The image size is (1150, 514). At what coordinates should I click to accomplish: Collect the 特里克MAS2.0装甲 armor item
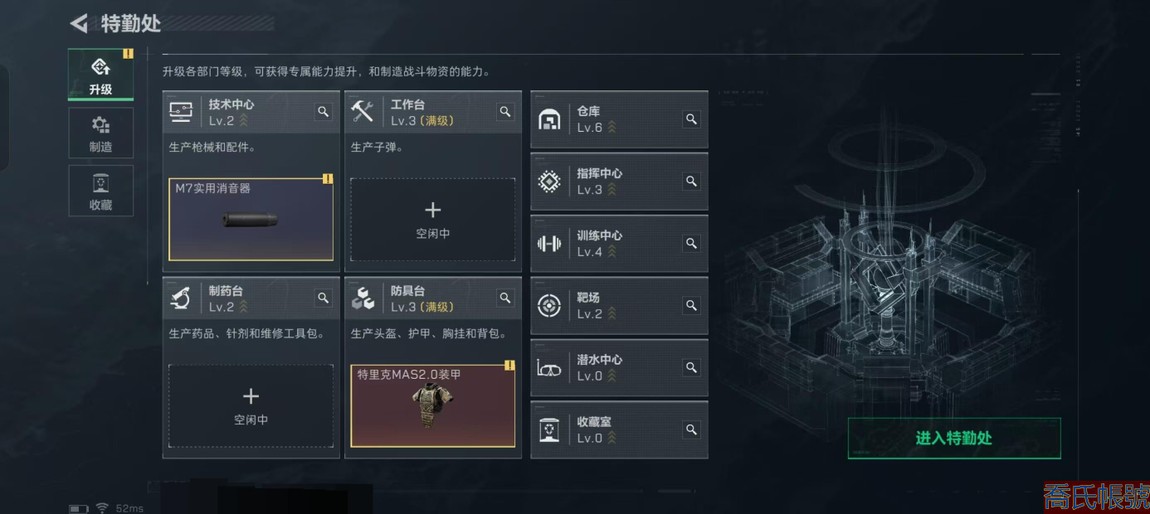[433, 405]
